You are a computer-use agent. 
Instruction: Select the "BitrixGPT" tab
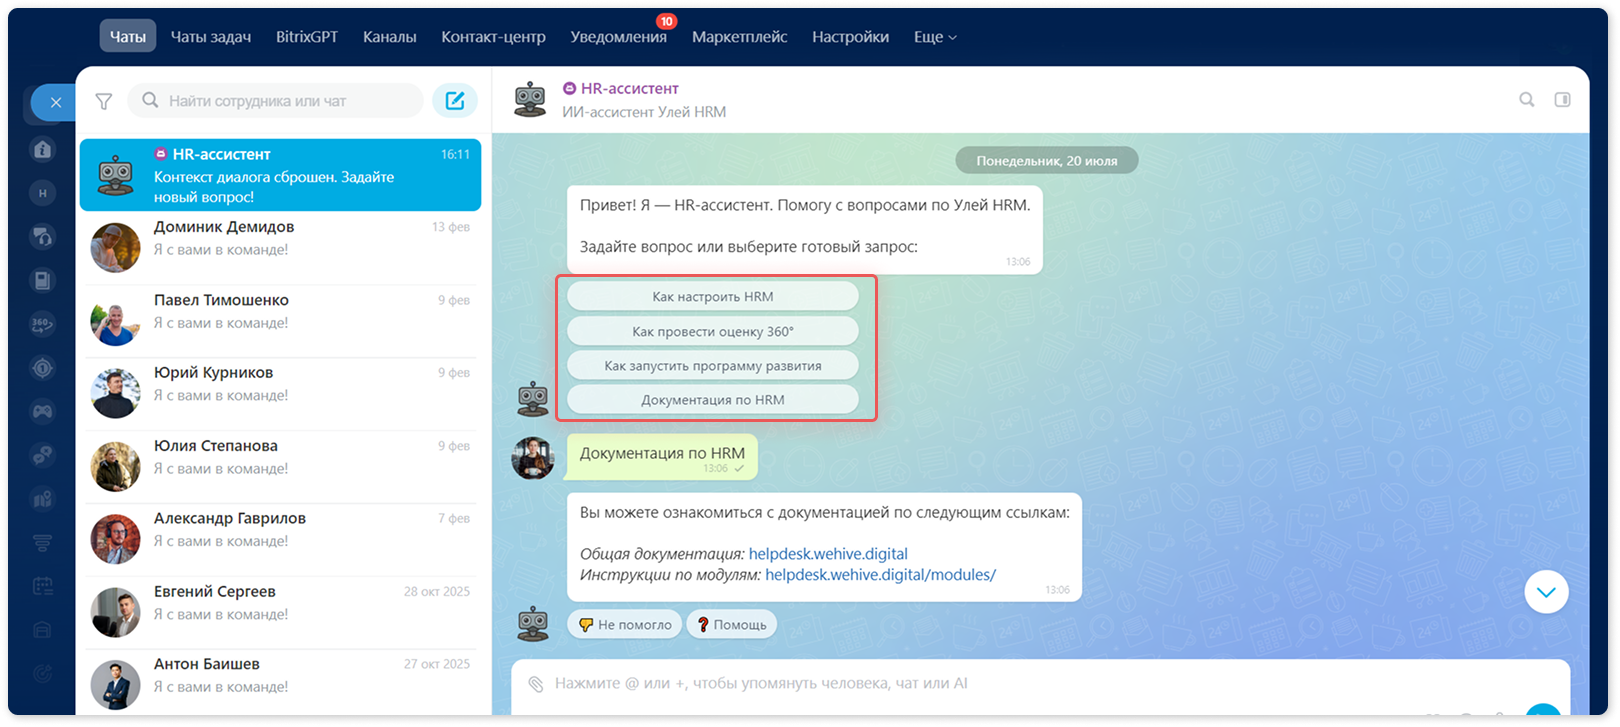click(307, 37)
